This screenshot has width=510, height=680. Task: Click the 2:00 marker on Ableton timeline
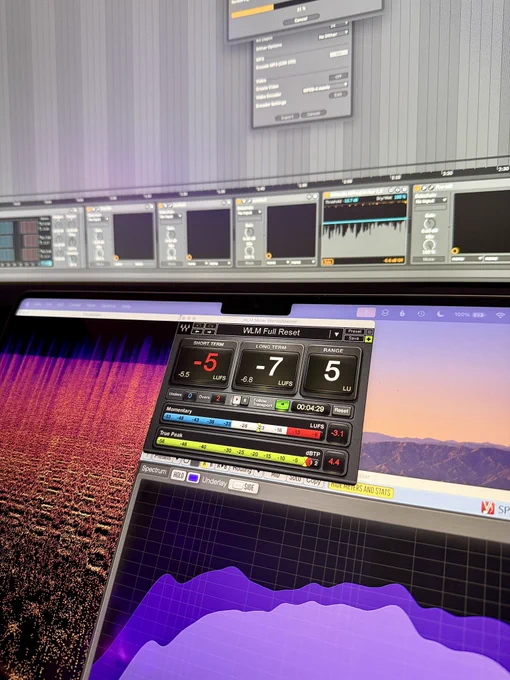pyautogui.click(x=347, y=181)
